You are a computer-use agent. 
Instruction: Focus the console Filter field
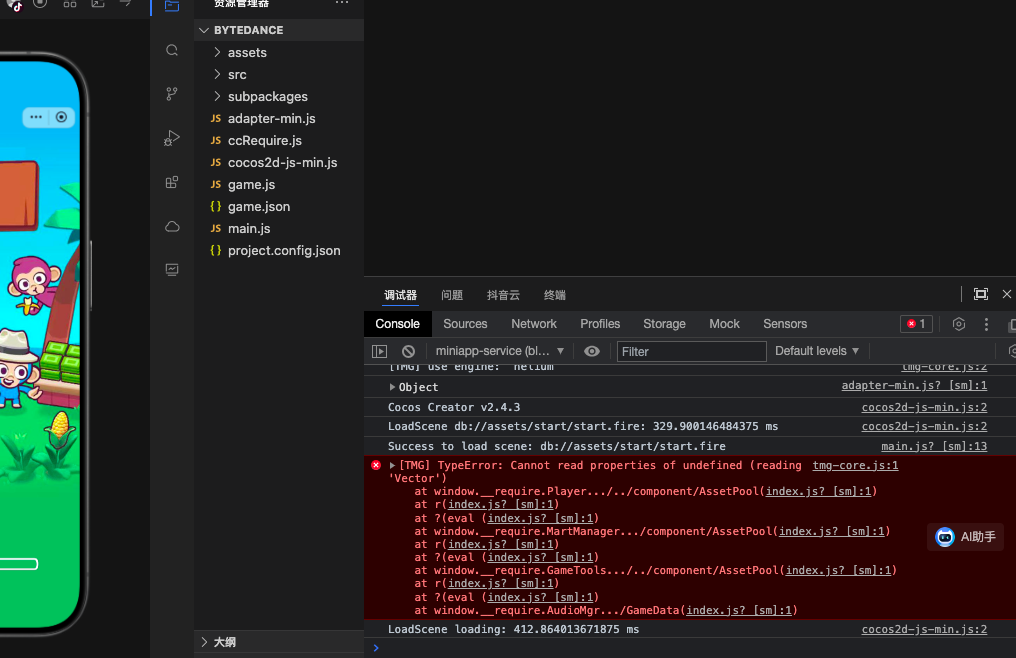click(x=691, y=351)
